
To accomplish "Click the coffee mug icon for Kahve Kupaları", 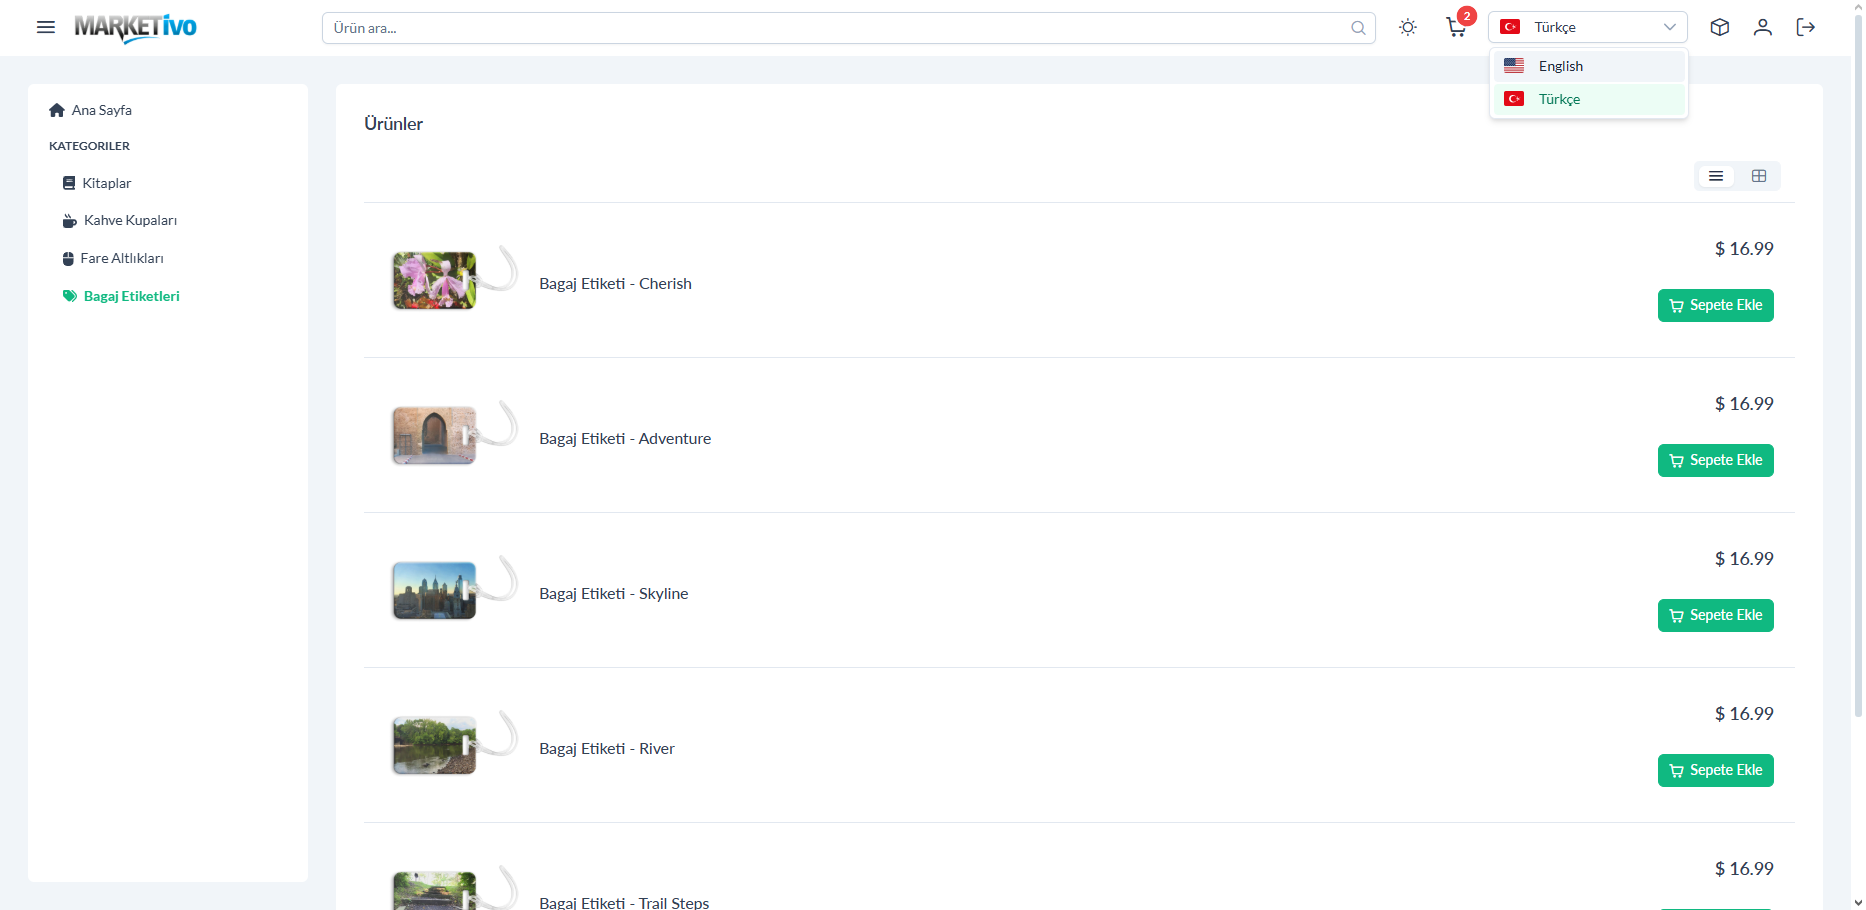I will click(70, 220).
